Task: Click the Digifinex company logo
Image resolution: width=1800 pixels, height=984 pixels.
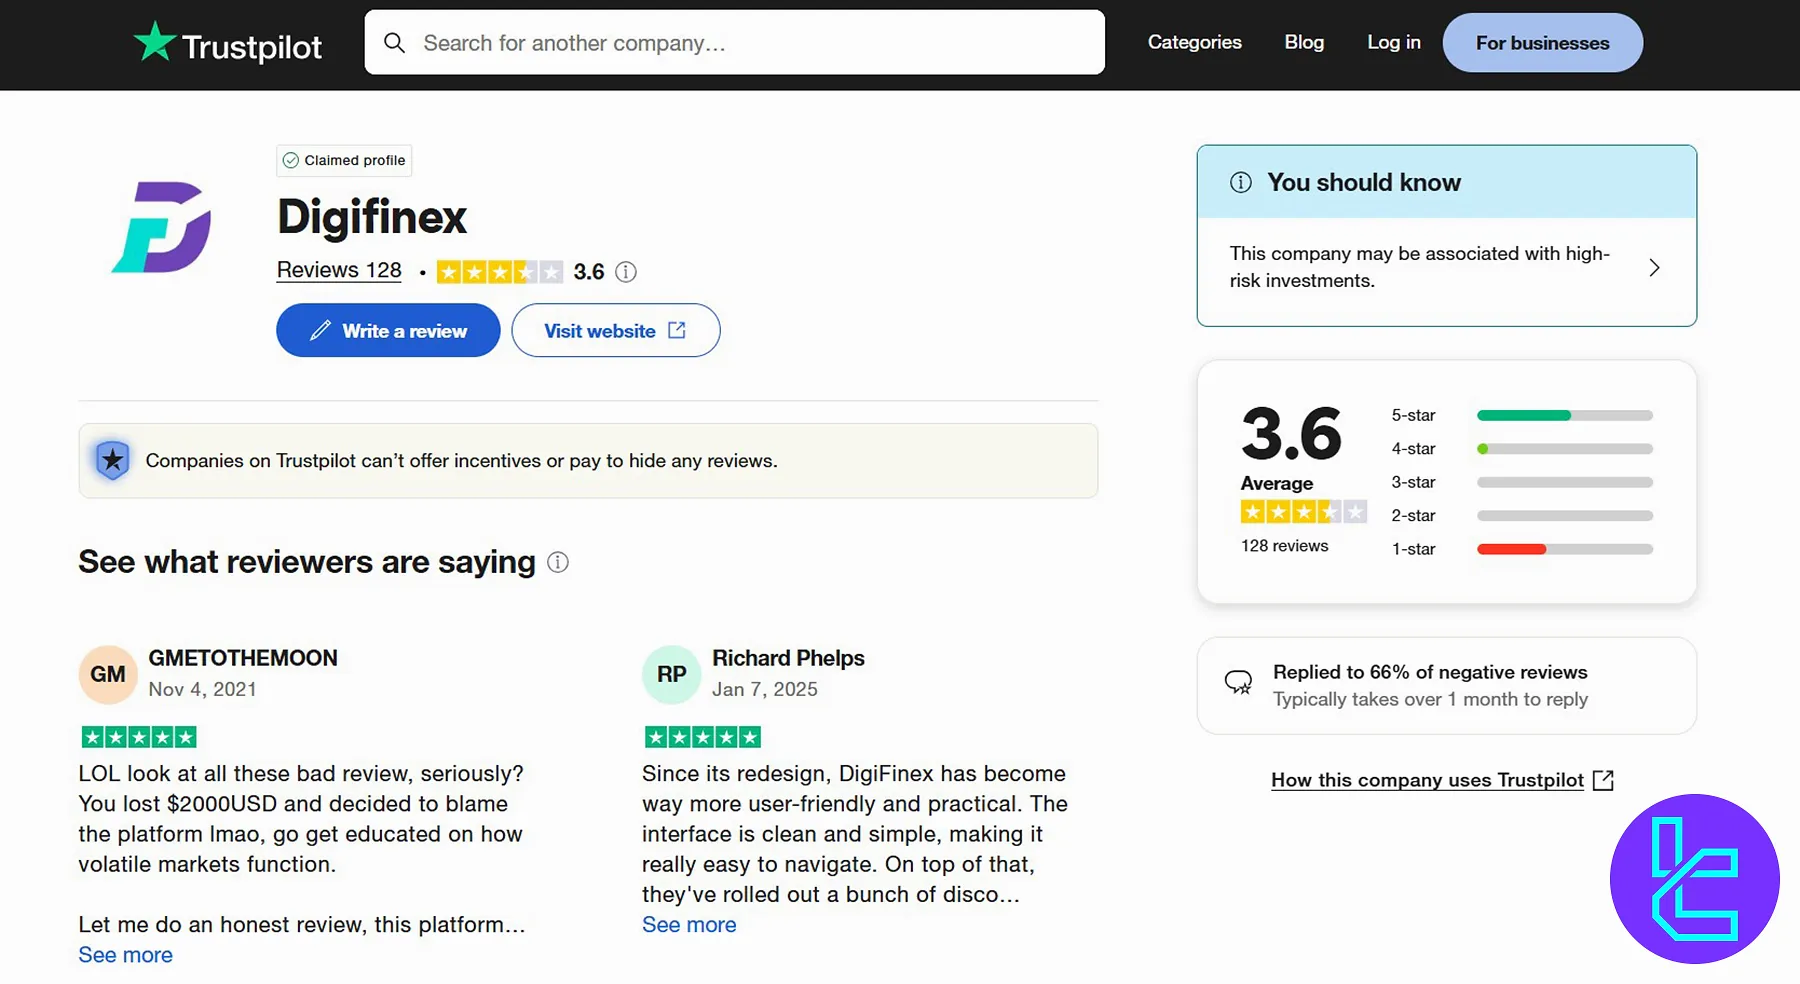Action: pos(162,227)
